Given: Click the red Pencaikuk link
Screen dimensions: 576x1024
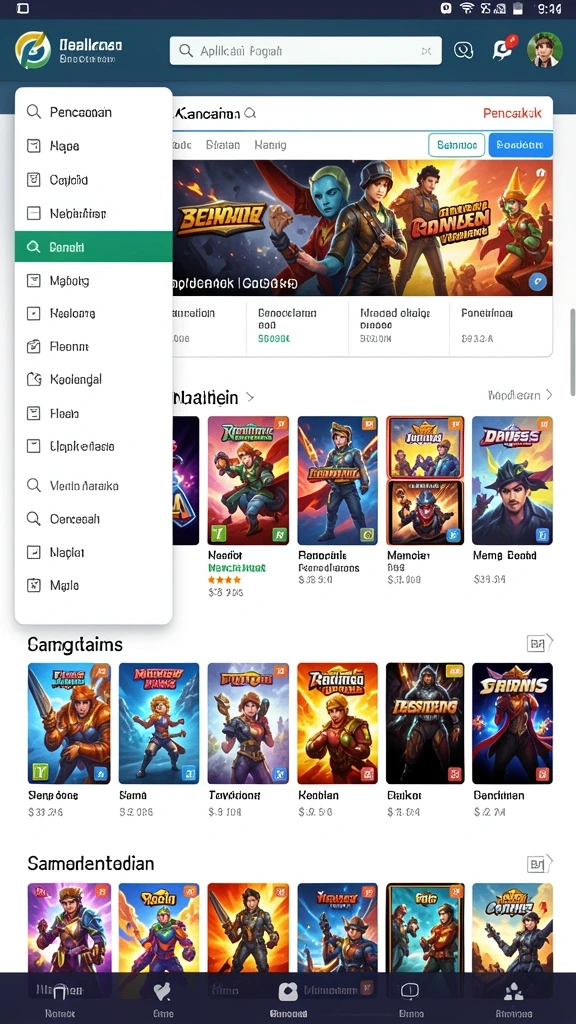Looking at the screenshot, I should pos(513,113).
